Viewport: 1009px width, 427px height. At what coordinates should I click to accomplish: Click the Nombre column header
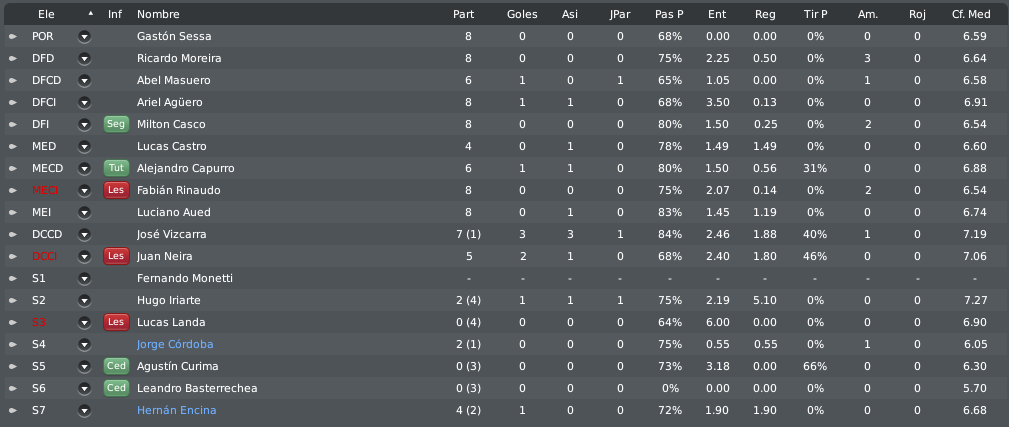(158, 14)
